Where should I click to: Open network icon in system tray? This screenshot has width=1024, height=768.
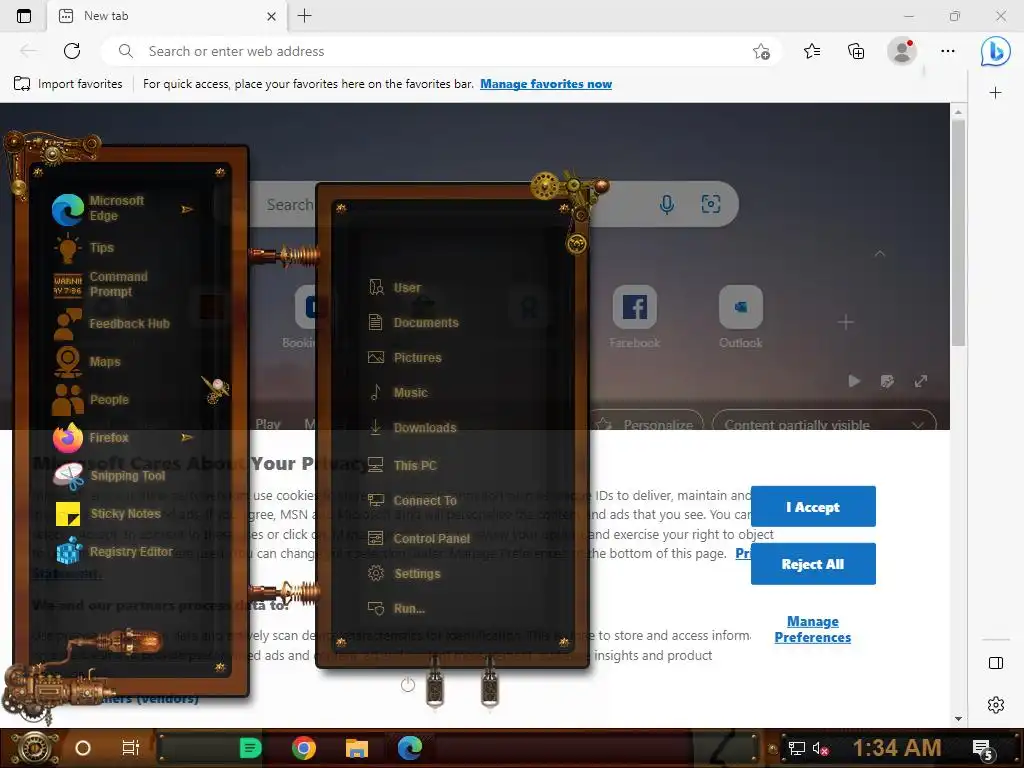pyautogui.click(x=797, y=748)
